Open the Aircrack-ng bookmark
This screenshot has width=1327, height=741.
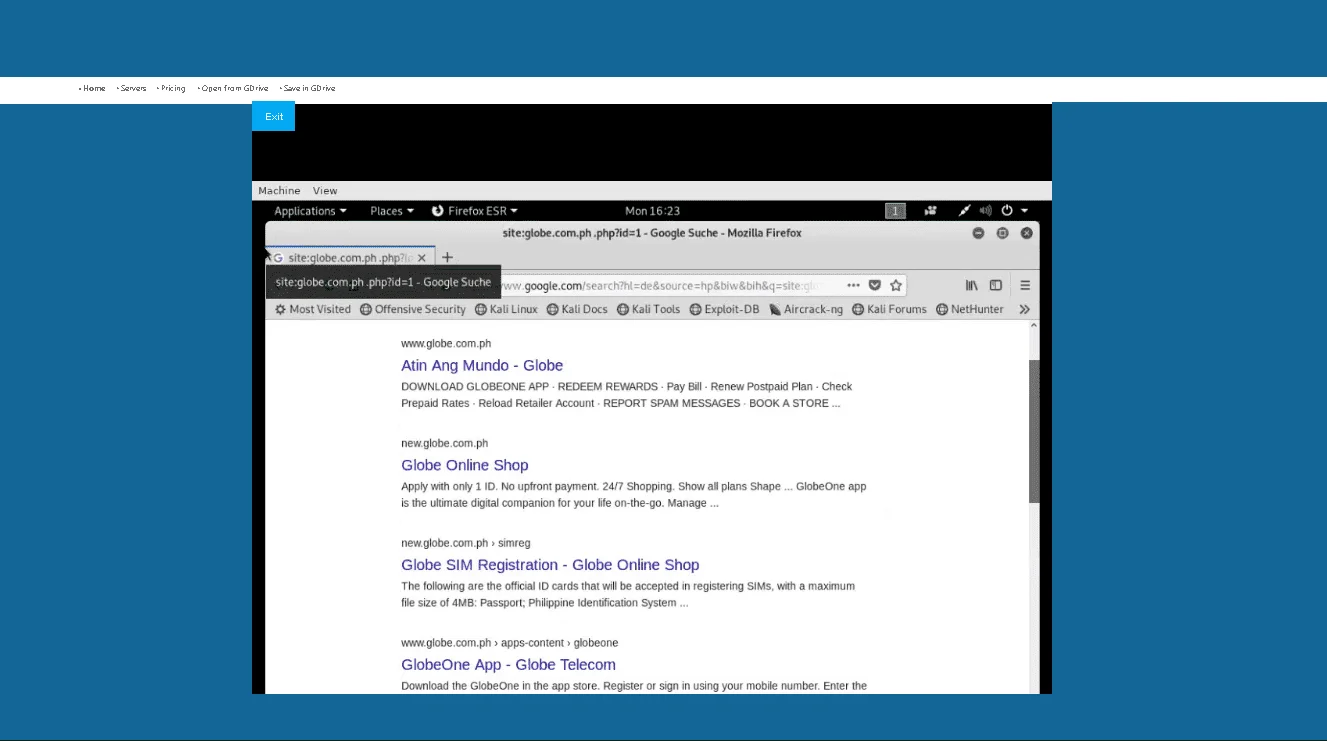[806, 310]
